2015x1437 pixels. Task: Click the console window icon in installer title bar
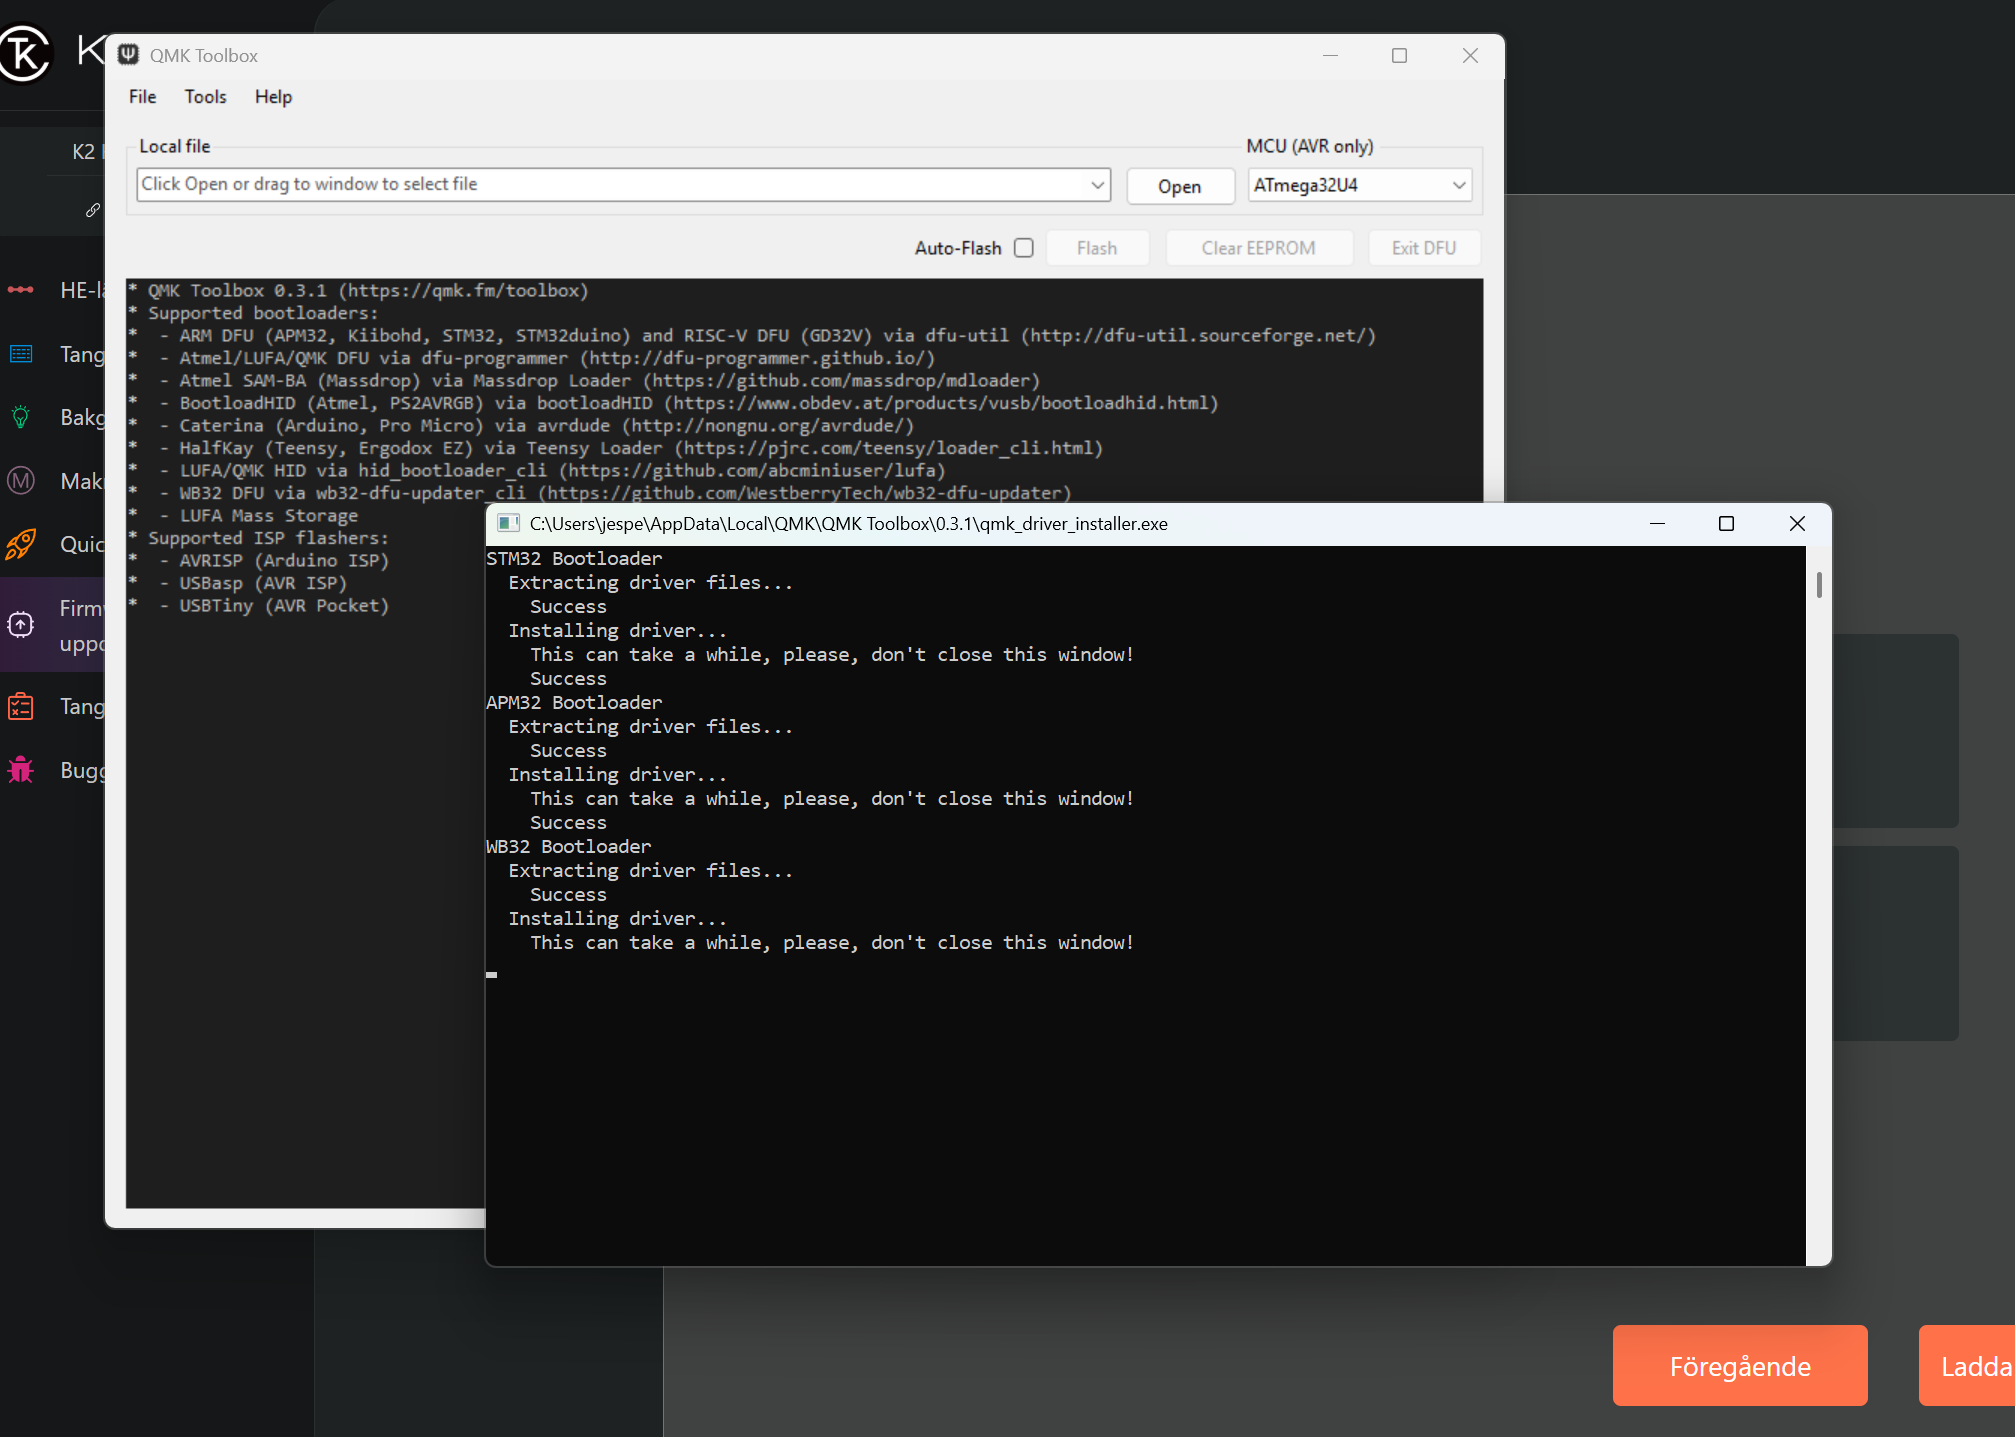tap(508, 524)
